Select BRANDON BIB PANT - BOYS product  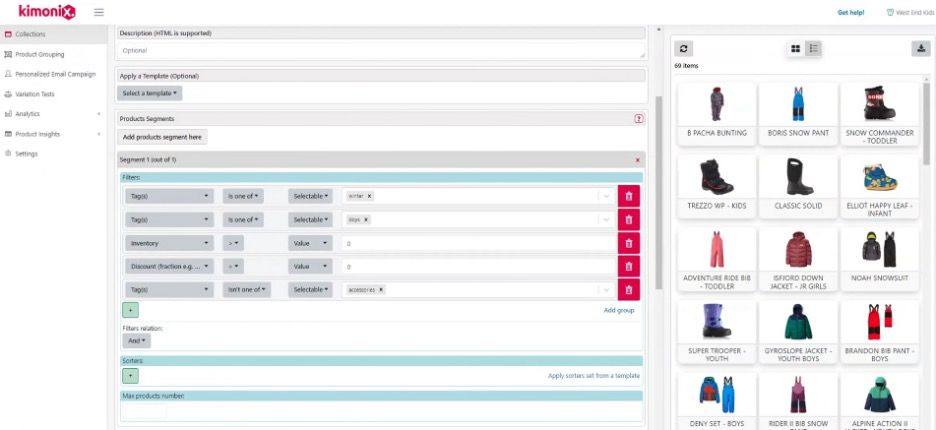879,331
